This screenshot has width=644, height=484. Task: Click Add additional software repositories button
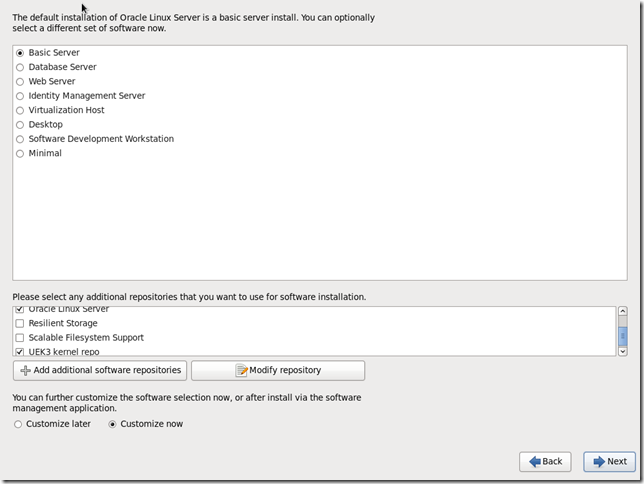point(100,371)
